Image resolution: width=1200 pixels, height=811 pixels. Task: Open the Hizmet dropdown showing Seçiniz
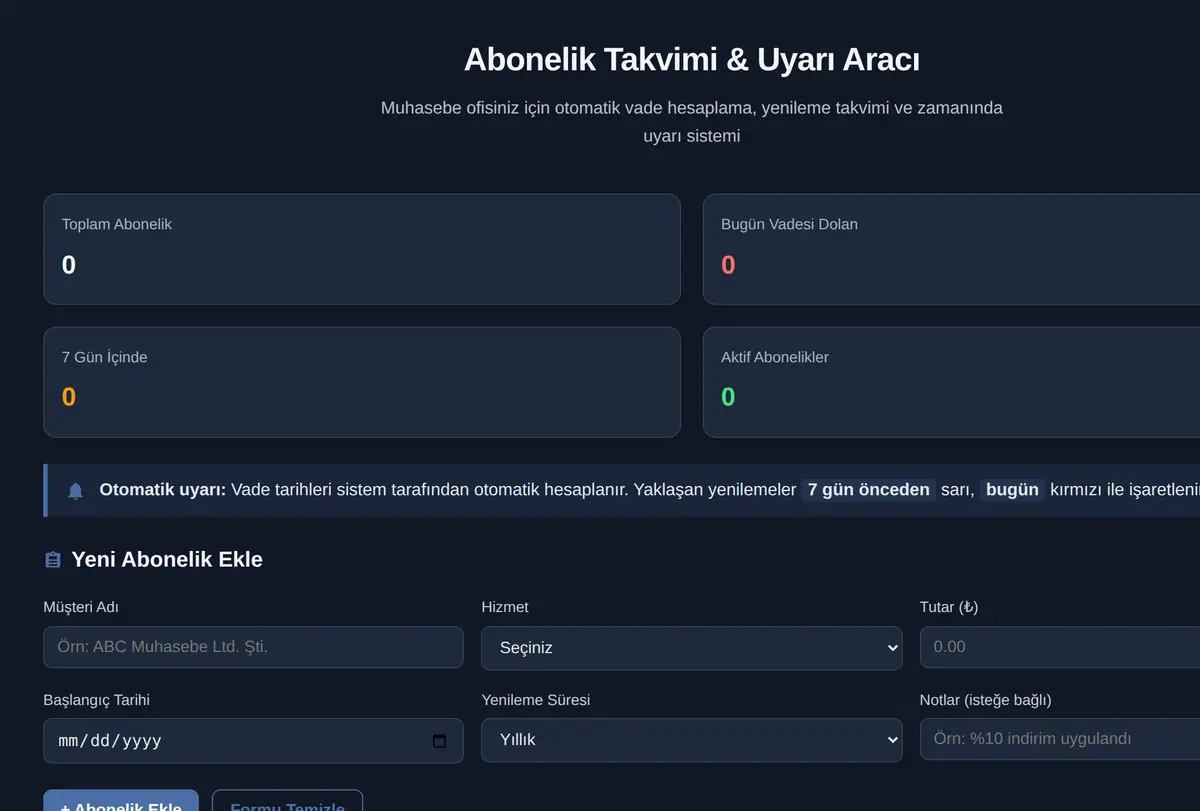[x=691, y=648]
